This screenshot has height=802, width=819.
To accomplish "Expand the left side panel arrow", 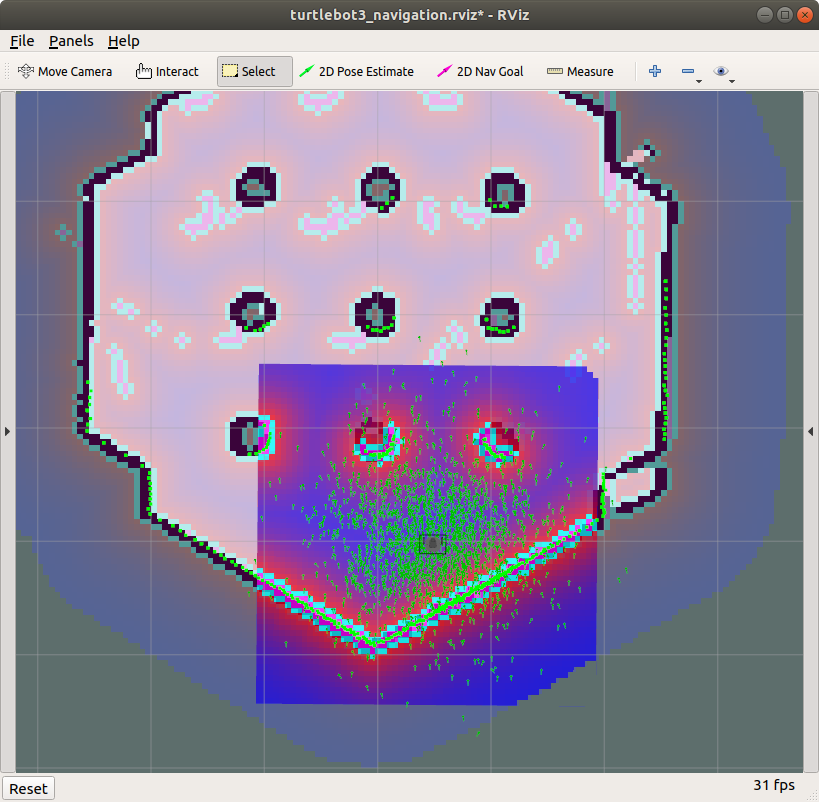I will click(7, 431).
